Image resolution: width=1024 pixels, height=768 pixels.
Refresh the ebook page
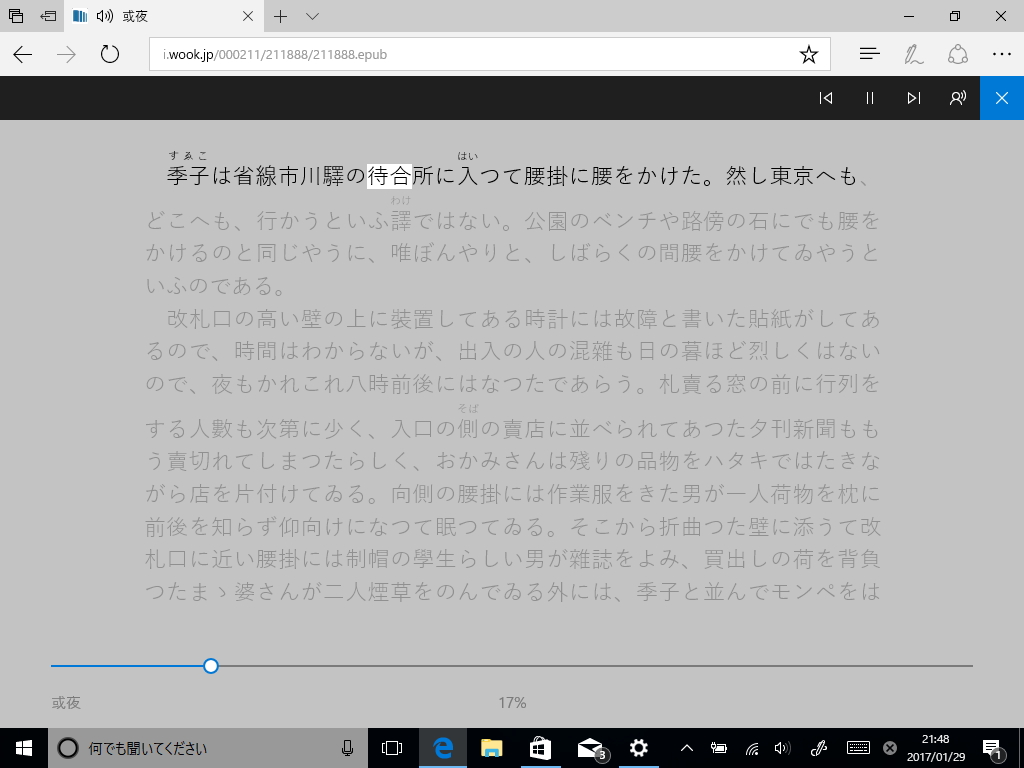110,54
